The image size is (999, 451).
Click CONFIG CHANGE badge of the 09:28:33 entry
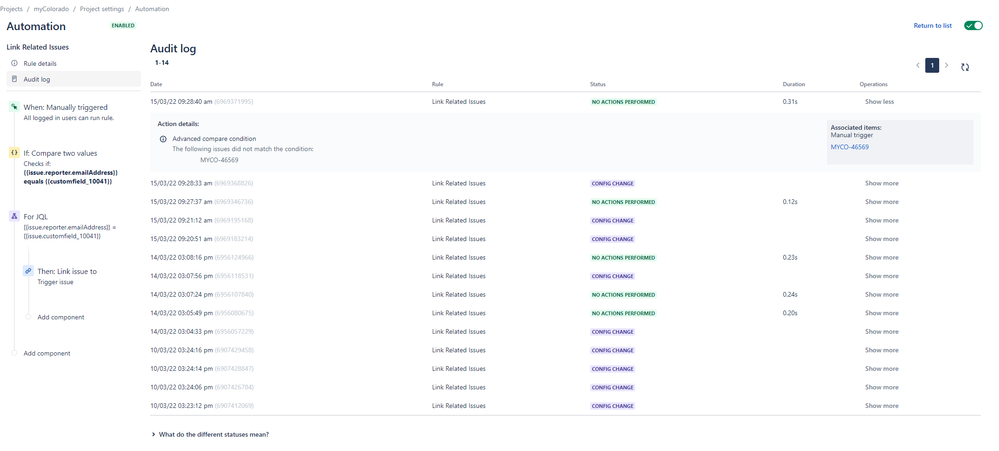click(x=612, y=183)
